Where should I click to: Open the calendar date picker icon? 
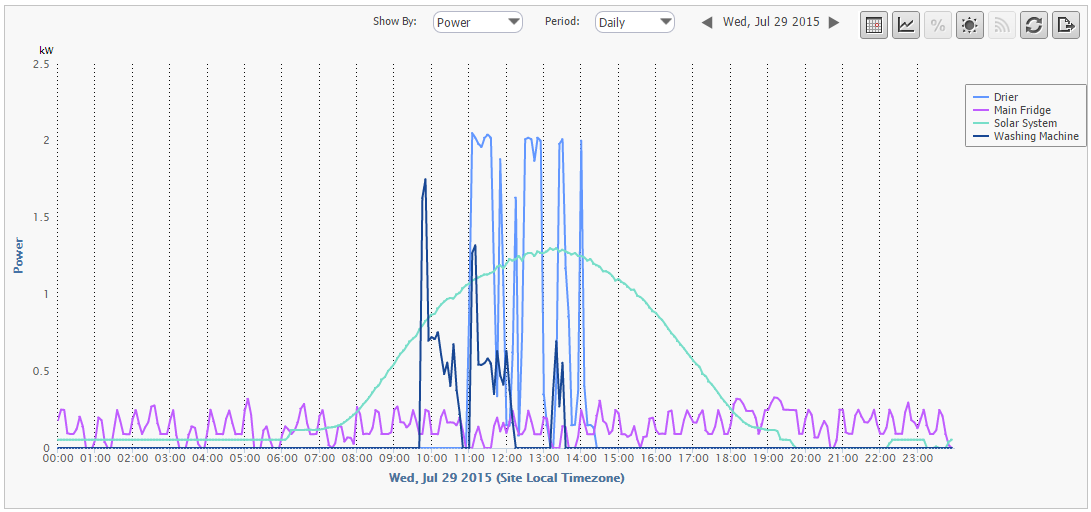[874, 25]
